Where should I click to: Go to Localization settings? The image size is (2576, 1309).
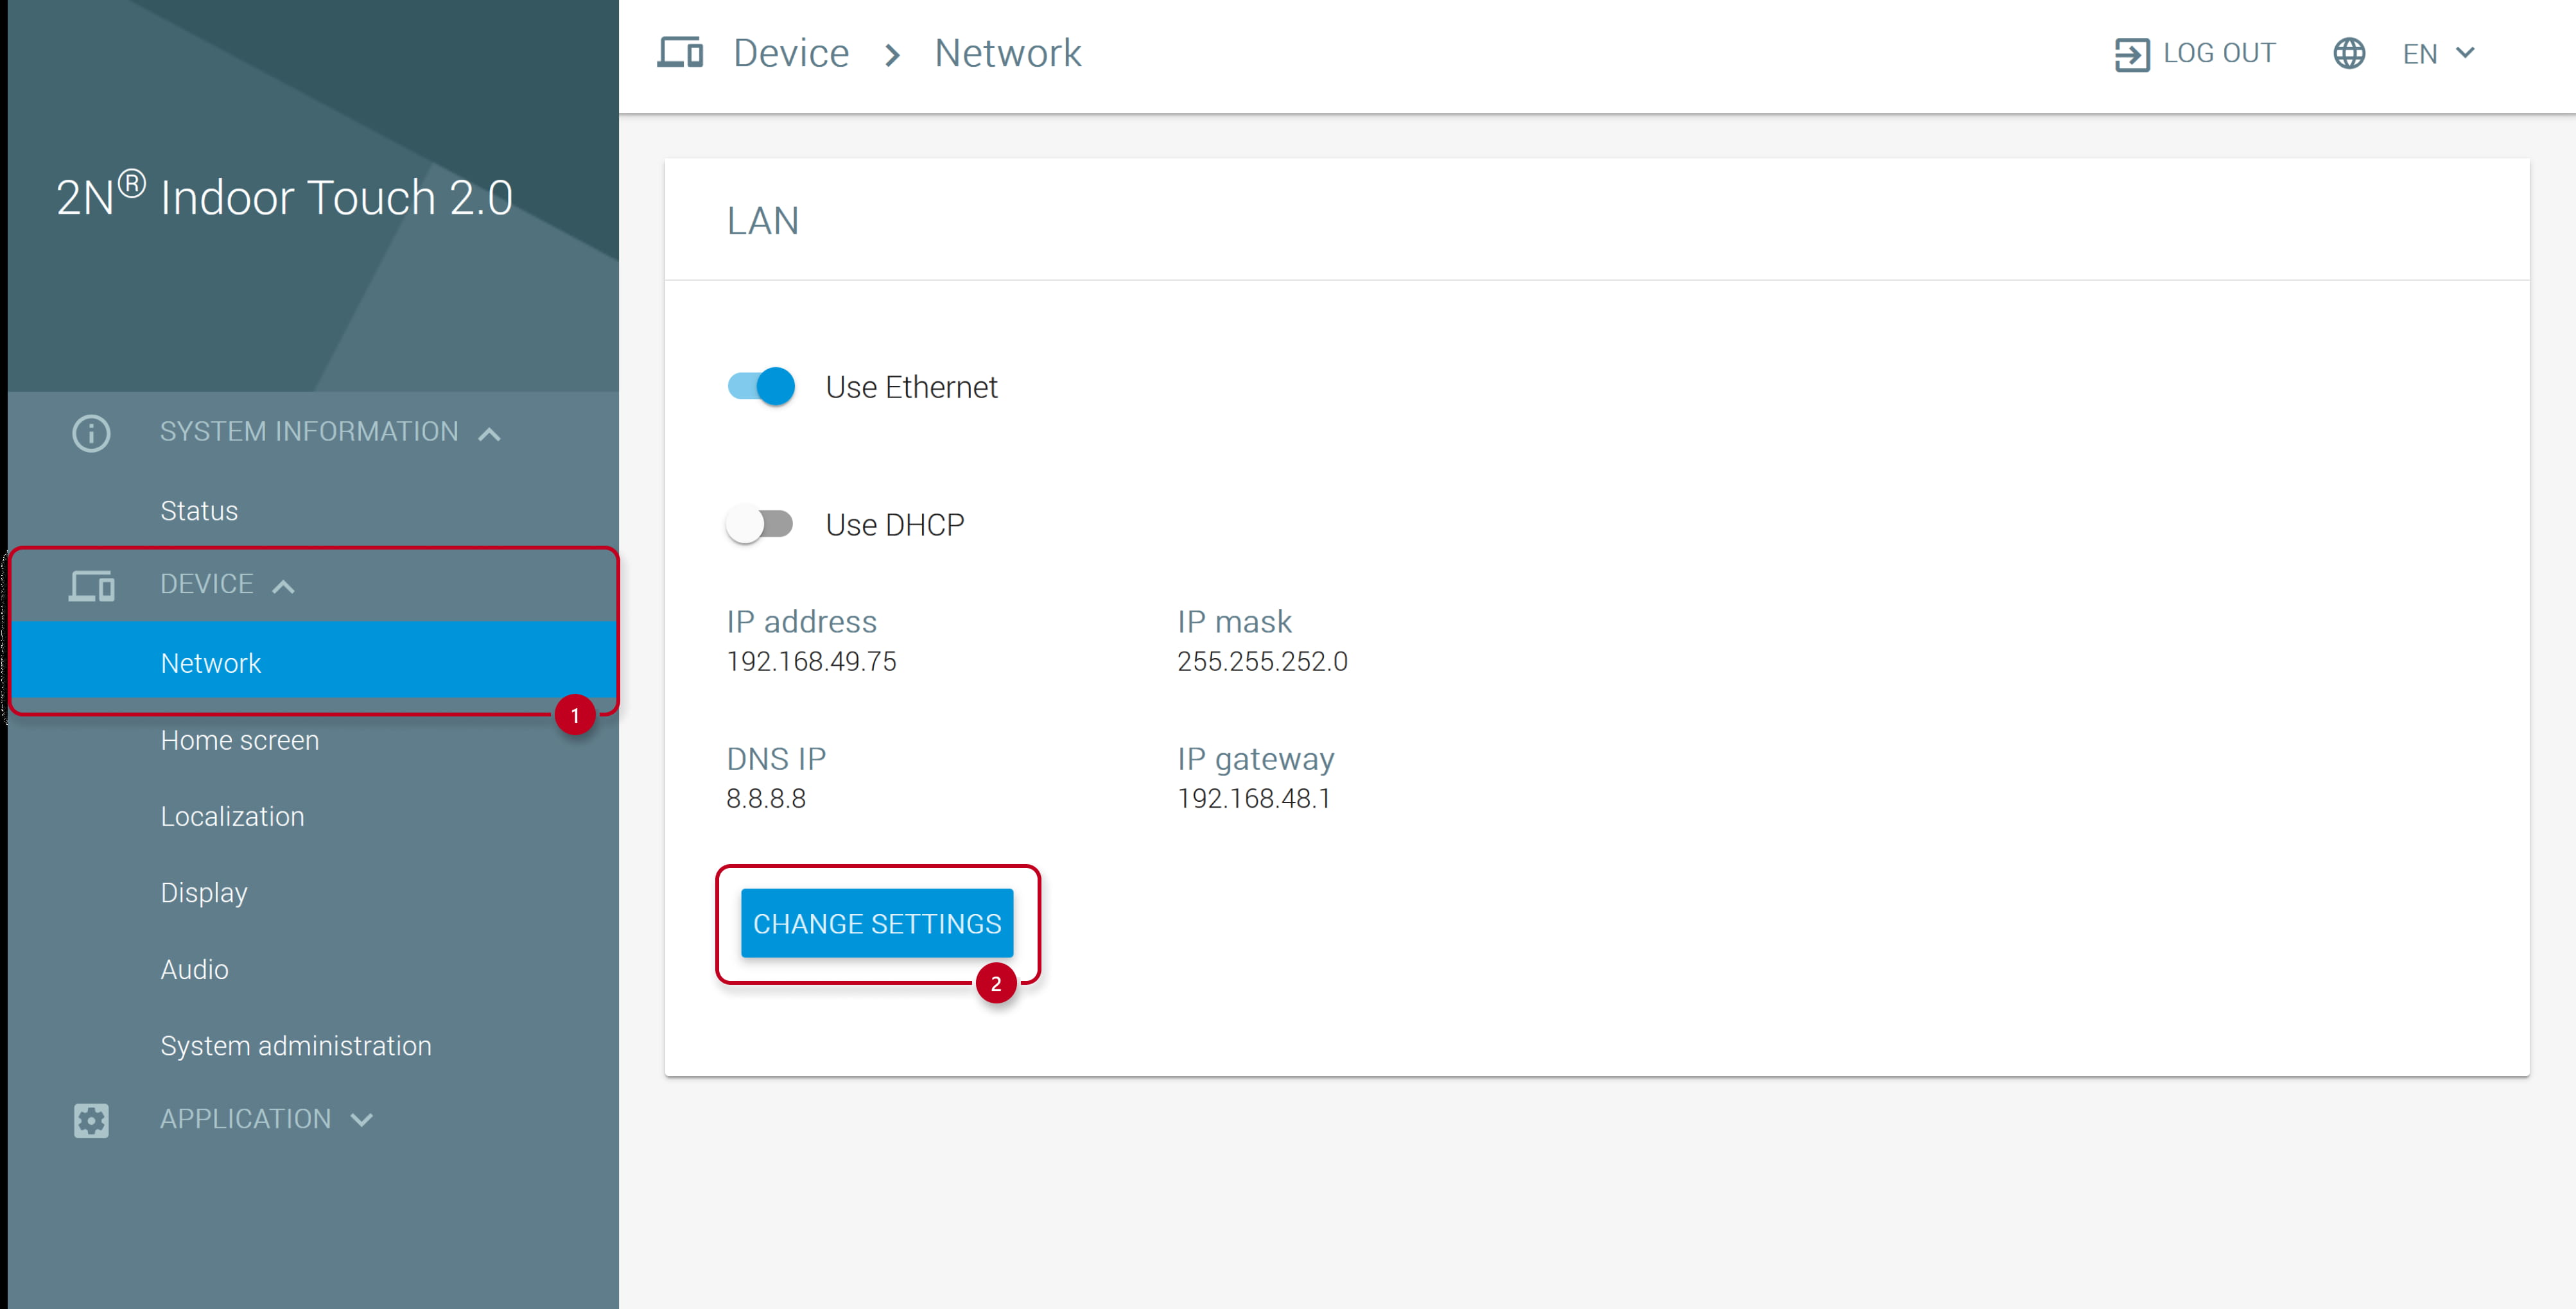coord(232,816)
